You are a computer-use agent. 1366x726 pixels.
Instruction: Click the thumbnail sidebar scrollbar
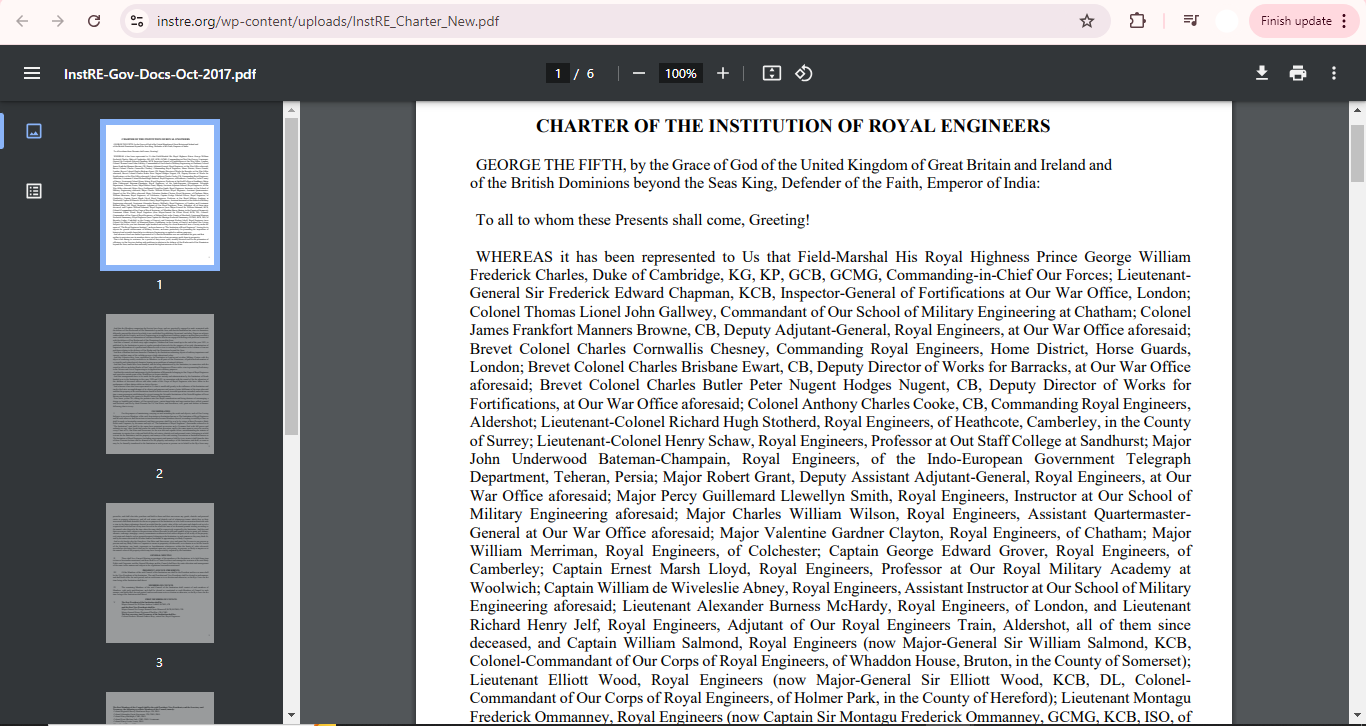(x=291, y=275)
